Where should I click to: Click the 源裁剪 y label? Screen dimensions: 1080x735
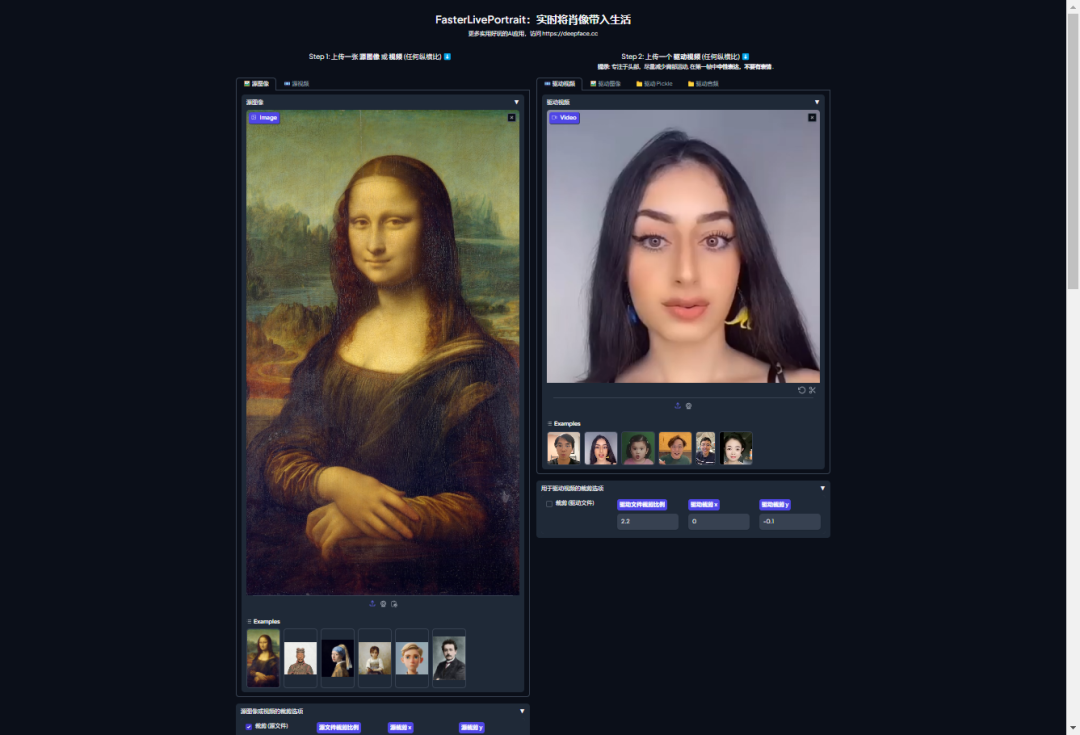[472, 727]
